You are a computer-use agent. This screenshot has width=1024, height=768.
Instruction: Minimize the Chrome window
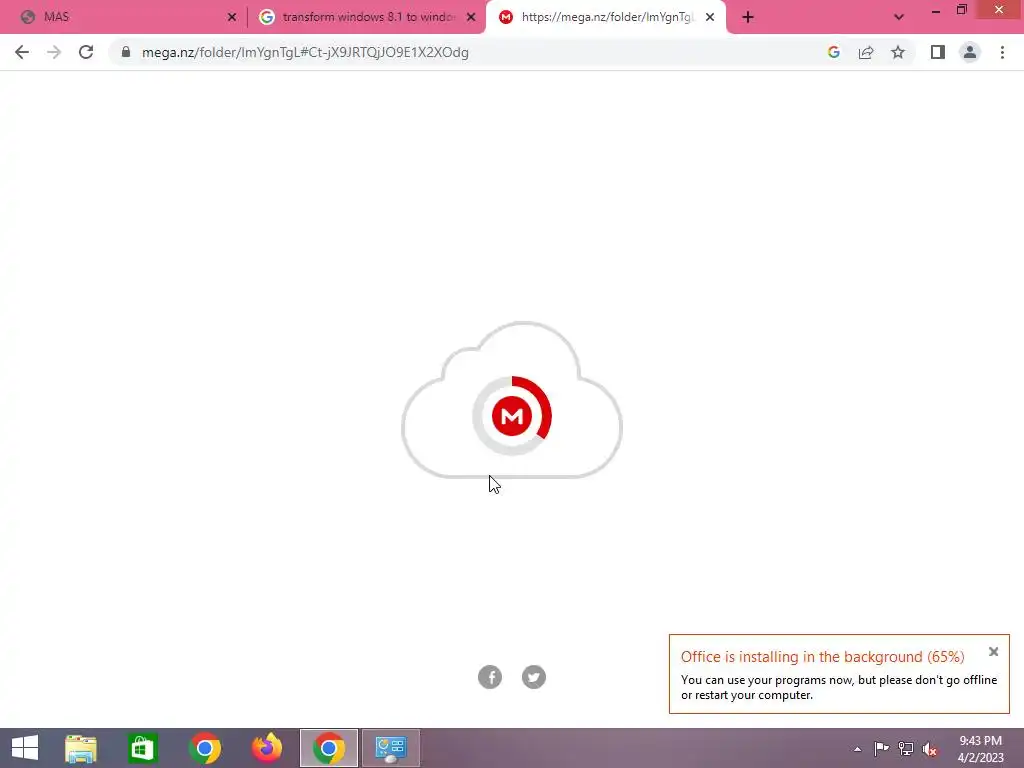point(936,10)
